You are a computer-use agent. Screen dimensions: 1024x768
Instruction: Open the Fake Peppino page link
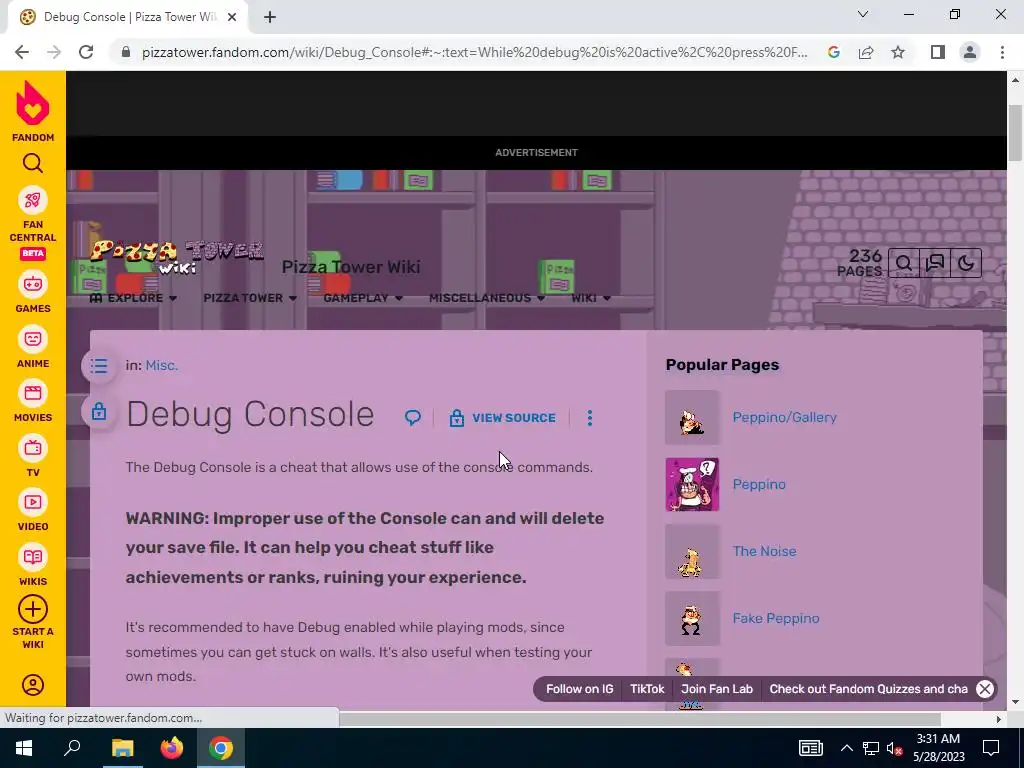coord(776,618)
